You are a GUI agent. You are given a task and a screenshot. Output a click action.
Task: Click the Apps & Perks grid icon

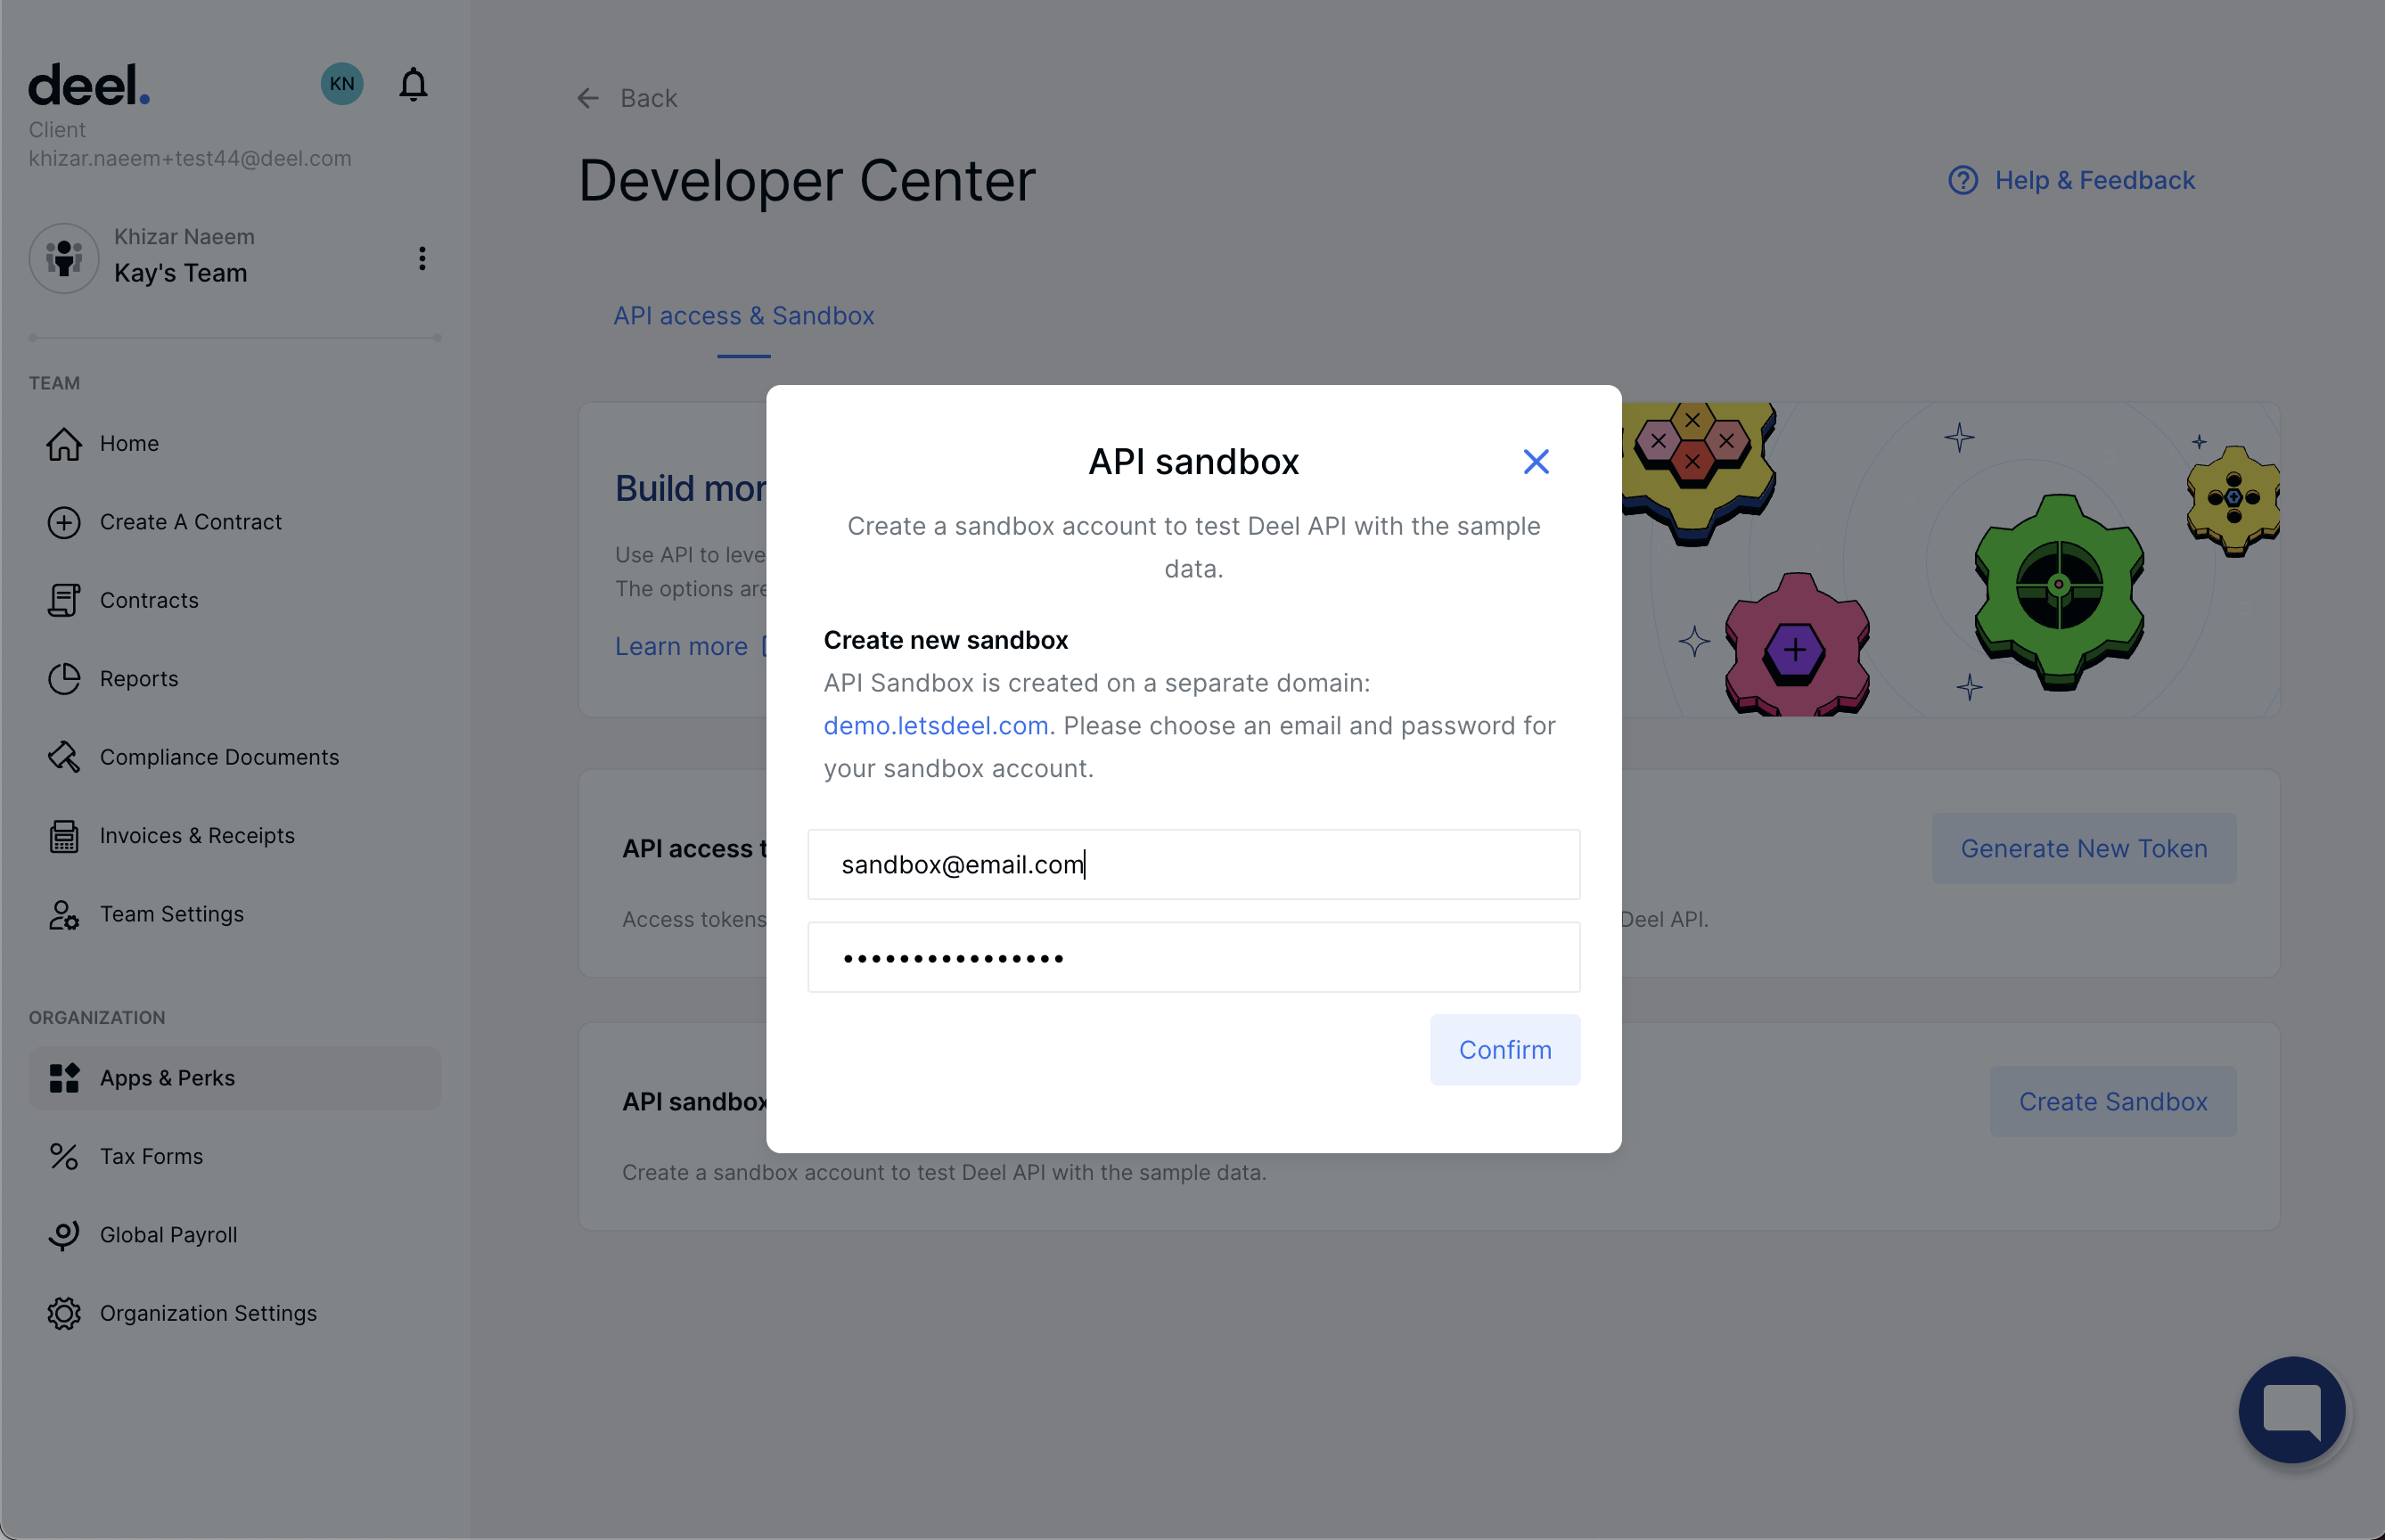(x=64, y=1078)
